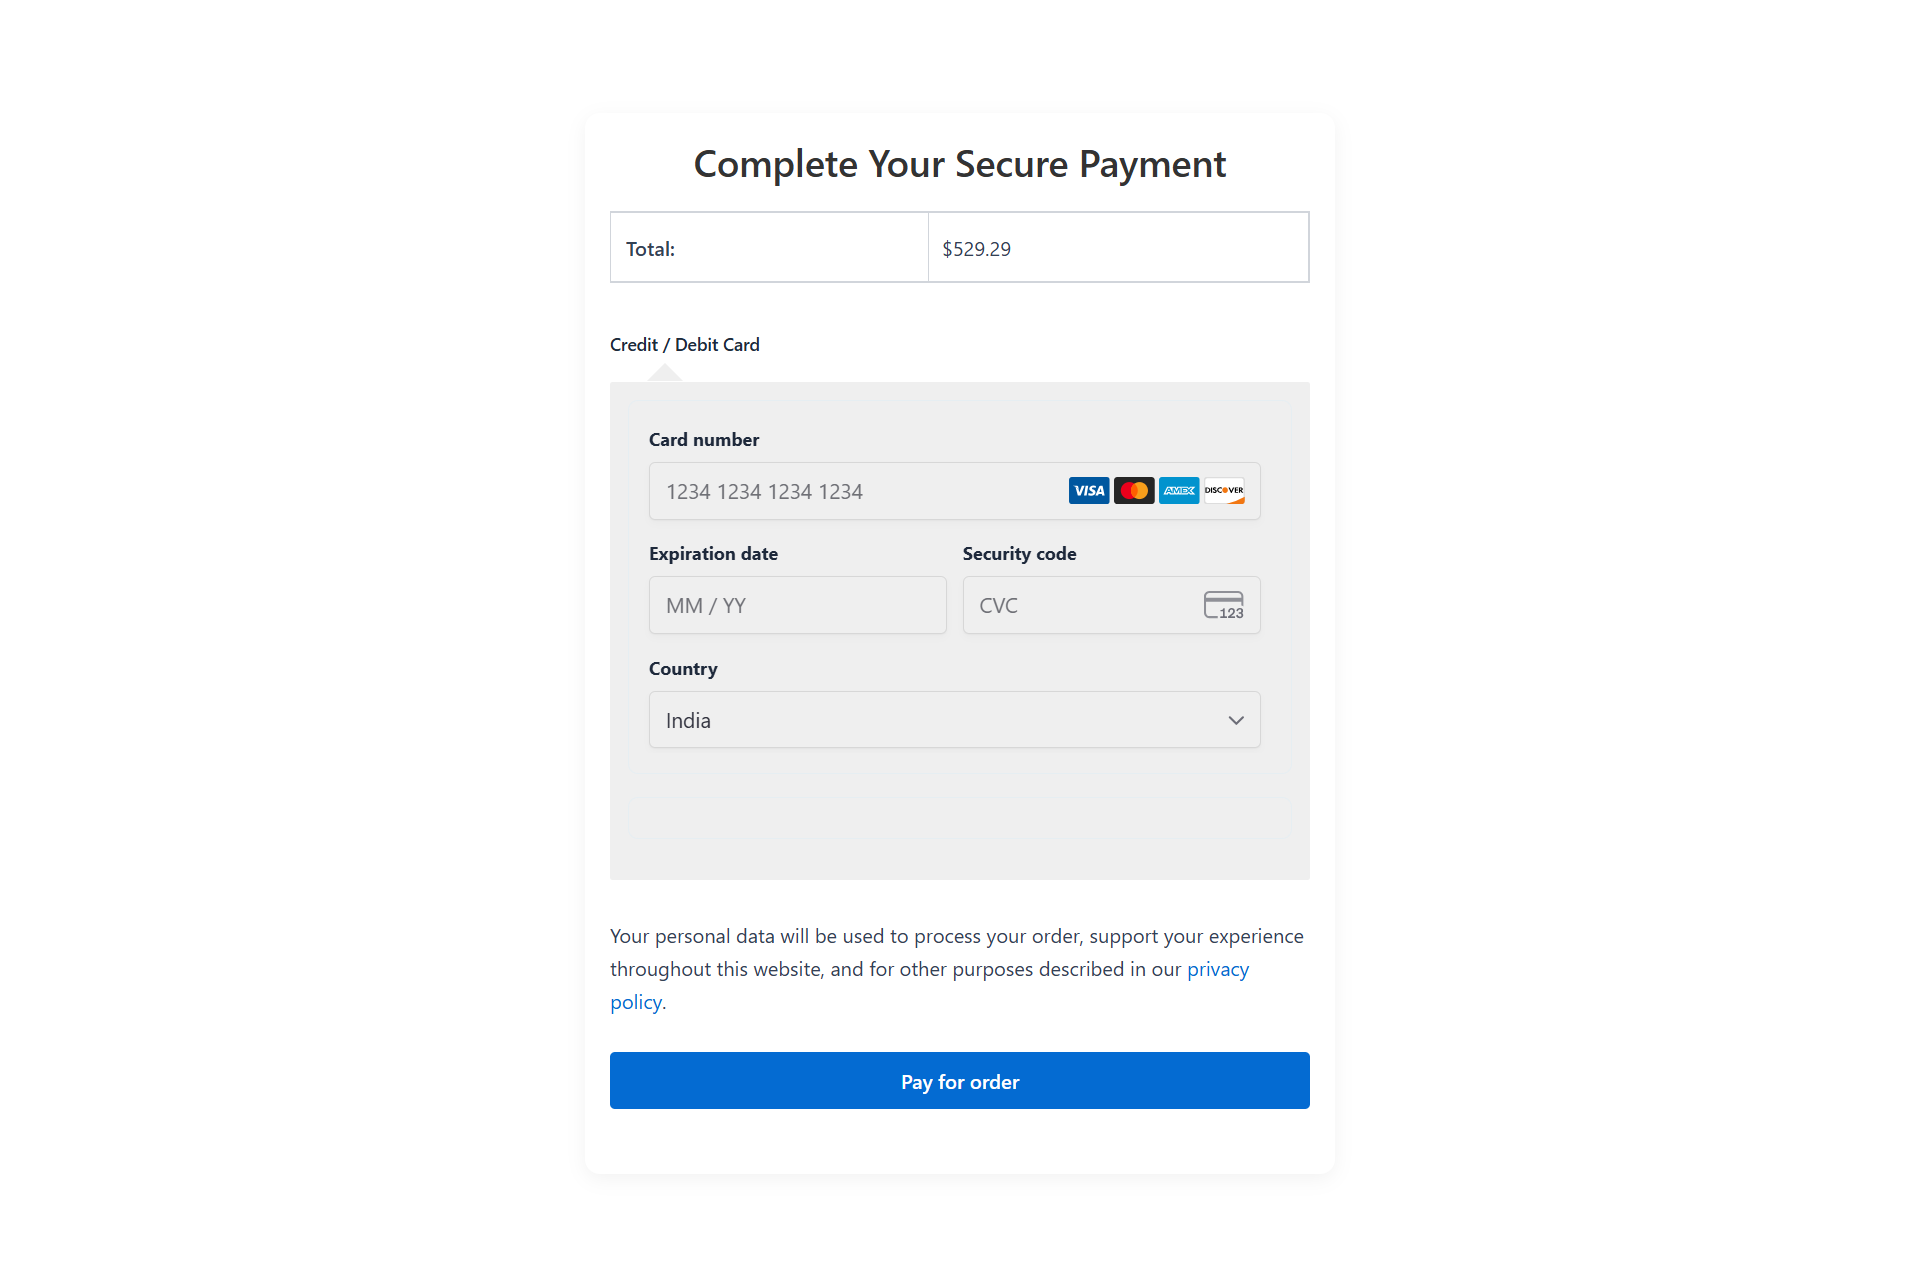Select the Credit / Debit Card tab
This screenshot has width=1920, height=1287.
[x=685, y=345]
